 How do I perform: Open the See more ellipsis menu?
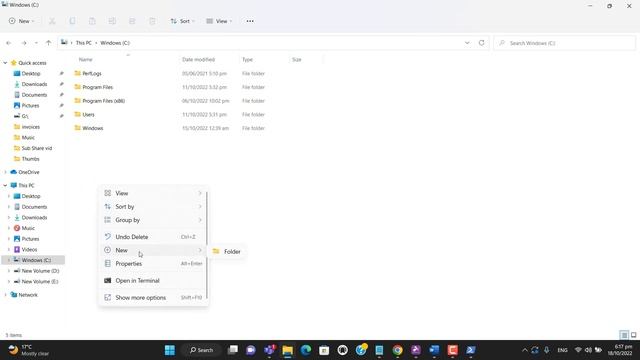click(x=250, y=21)
